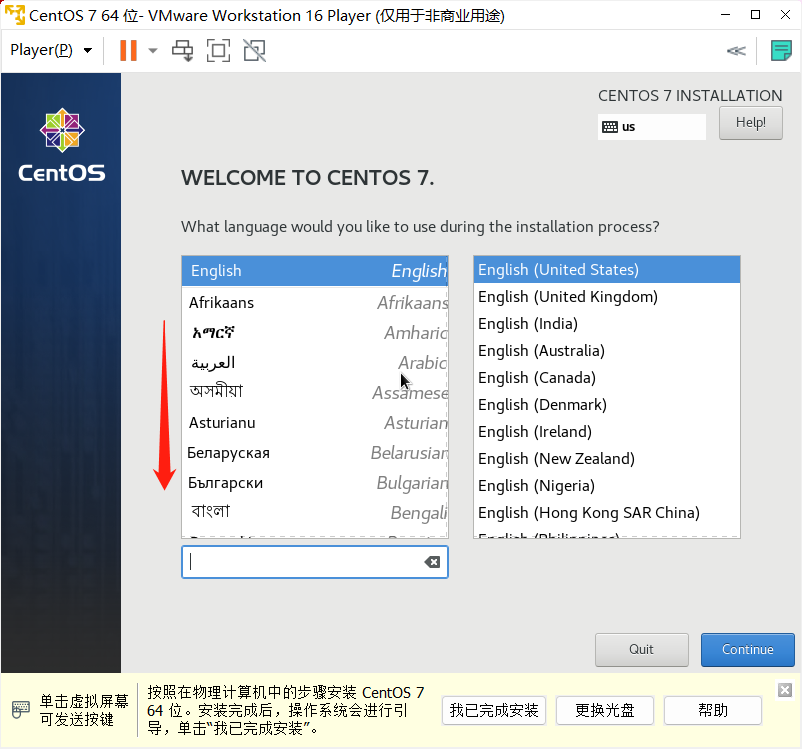Open the Help! button
The image size is (802, 749).
750,123
